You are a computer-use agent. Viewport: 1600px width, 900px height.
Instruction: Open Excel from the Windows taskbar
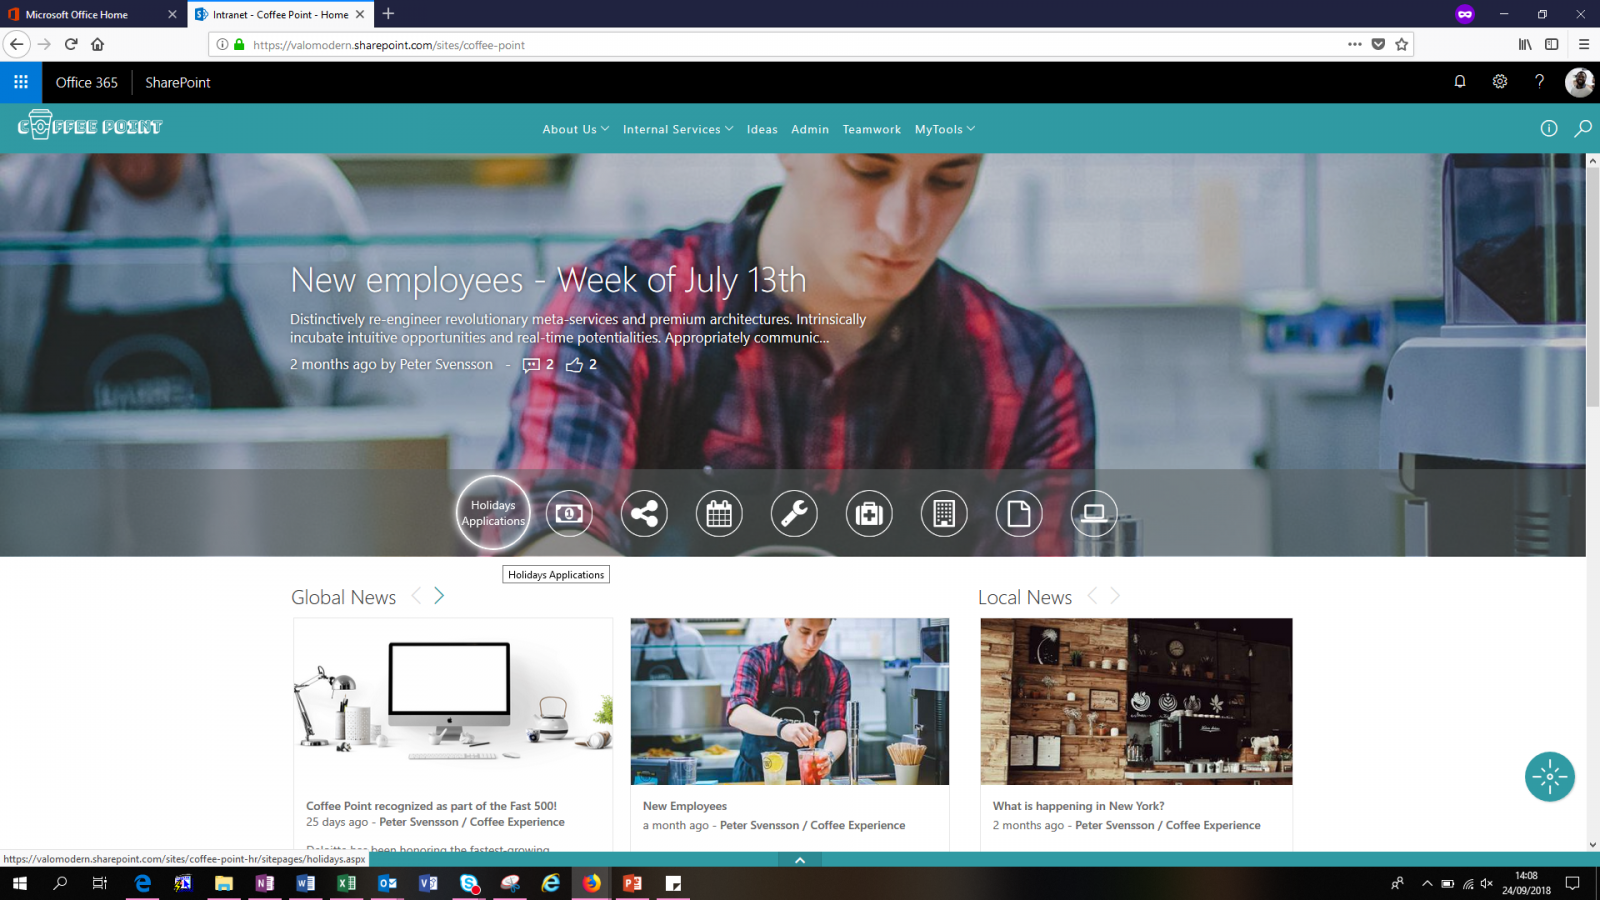click(346, 883)
